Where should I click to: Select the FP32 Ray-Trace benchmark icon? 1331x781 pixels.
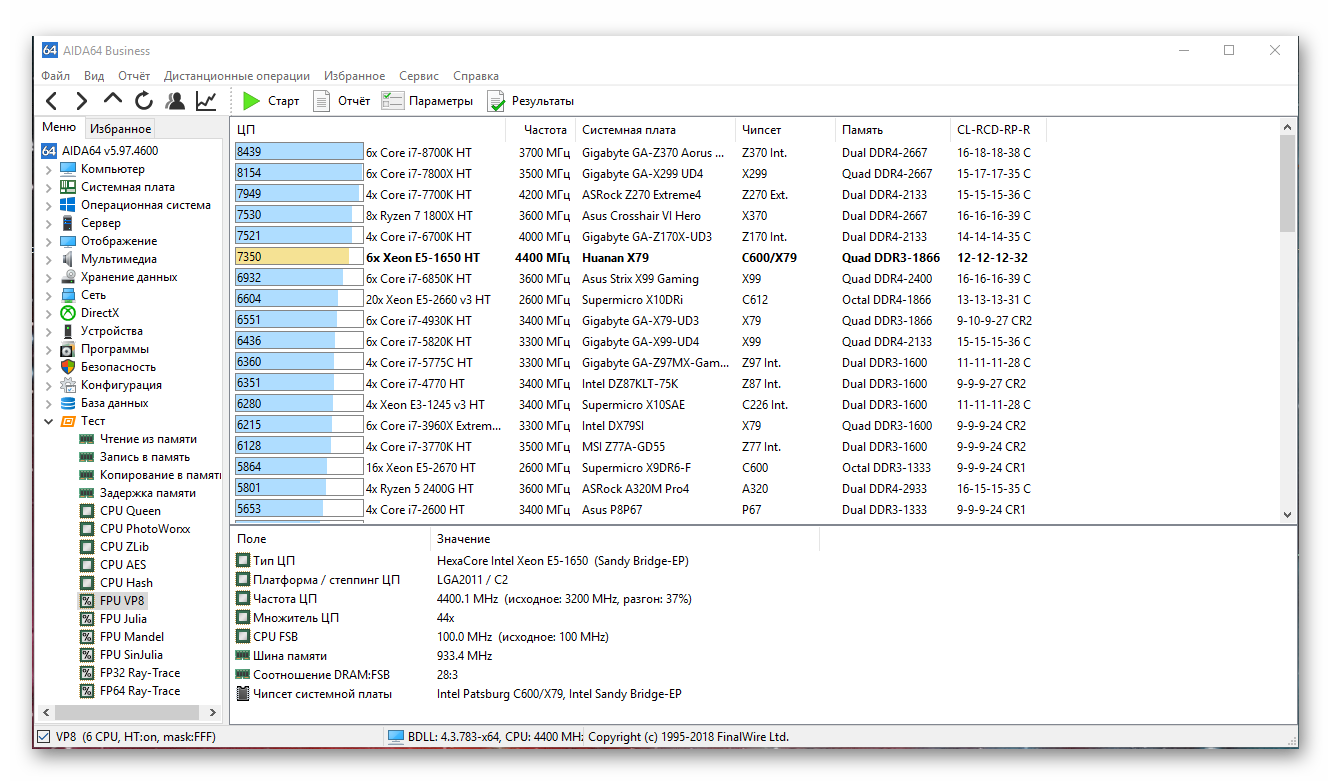click(87, 673)
